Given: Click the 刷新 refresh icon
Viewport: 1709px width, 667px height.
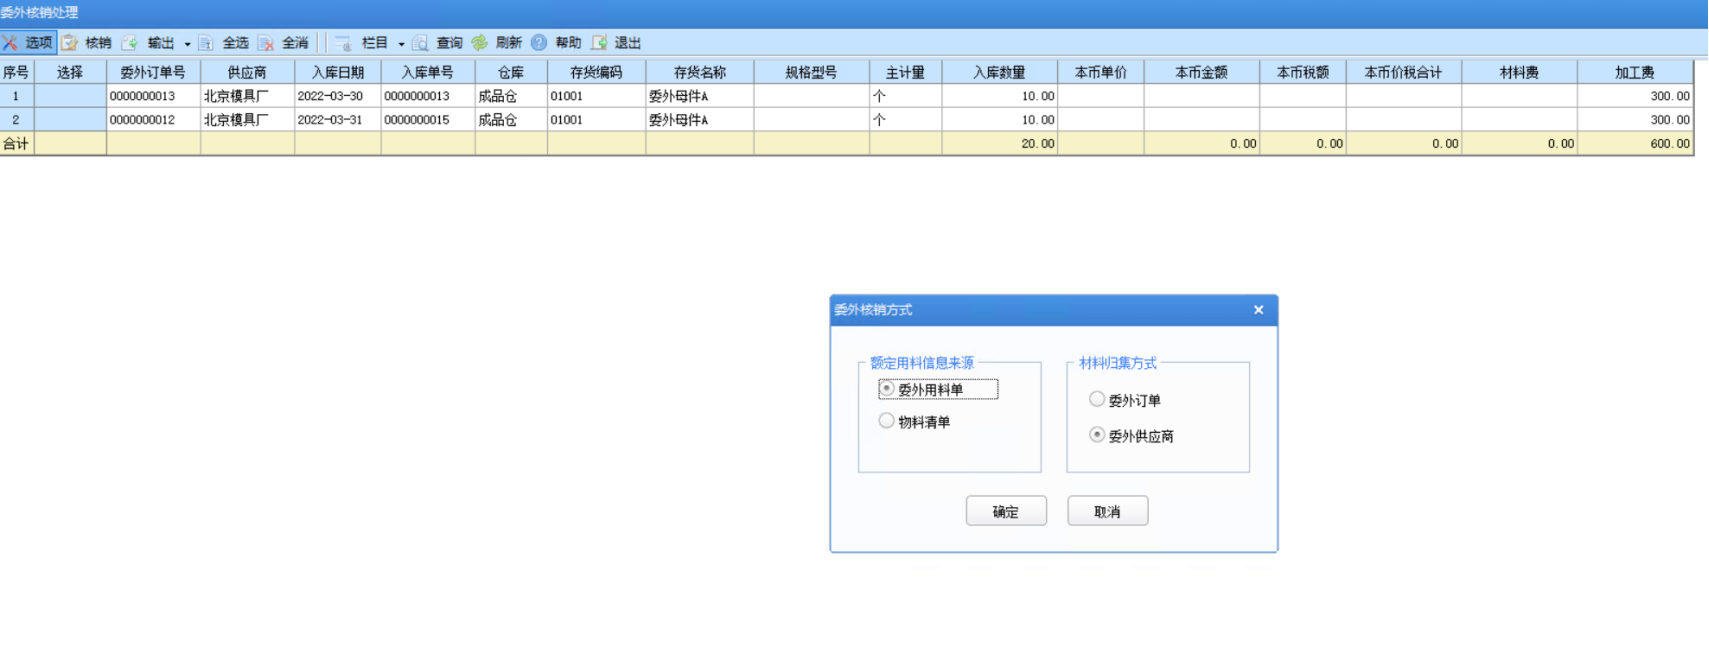Looking at the screenshot, I should [x=480, y=43].
